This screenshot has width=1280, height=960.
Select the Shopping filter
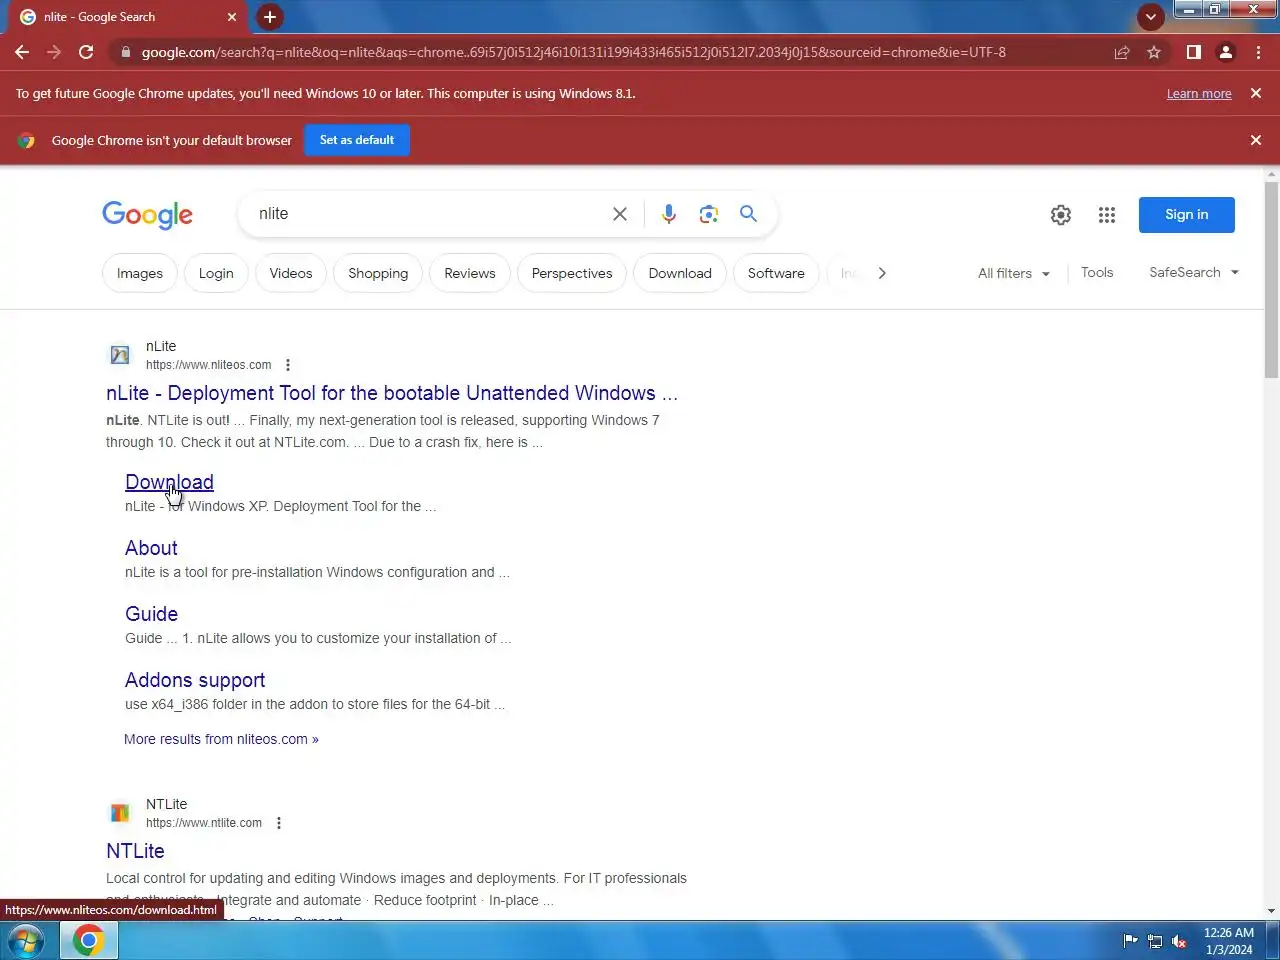tap(378, 273)
